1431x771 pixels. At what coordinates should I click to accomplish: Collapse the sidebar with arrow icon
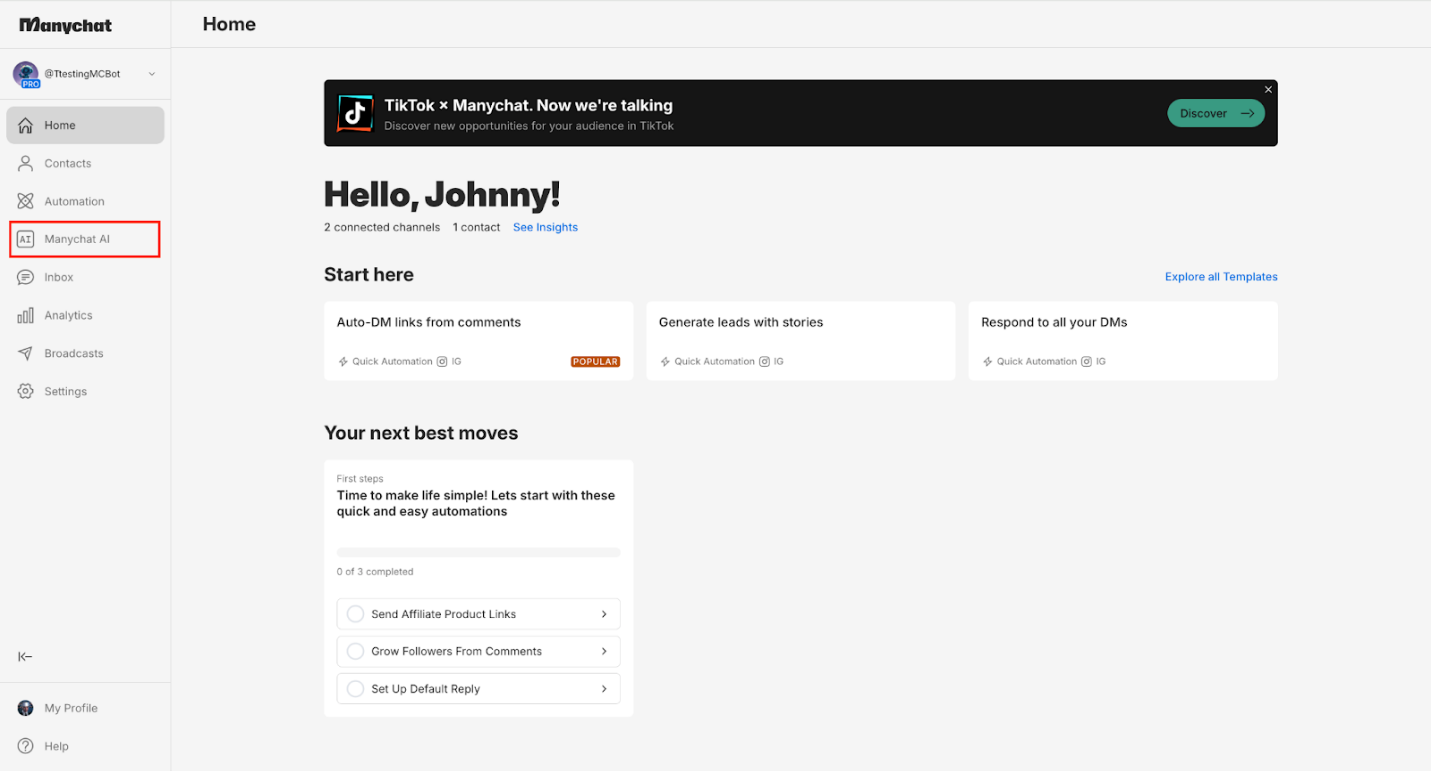tap(26, 656)
